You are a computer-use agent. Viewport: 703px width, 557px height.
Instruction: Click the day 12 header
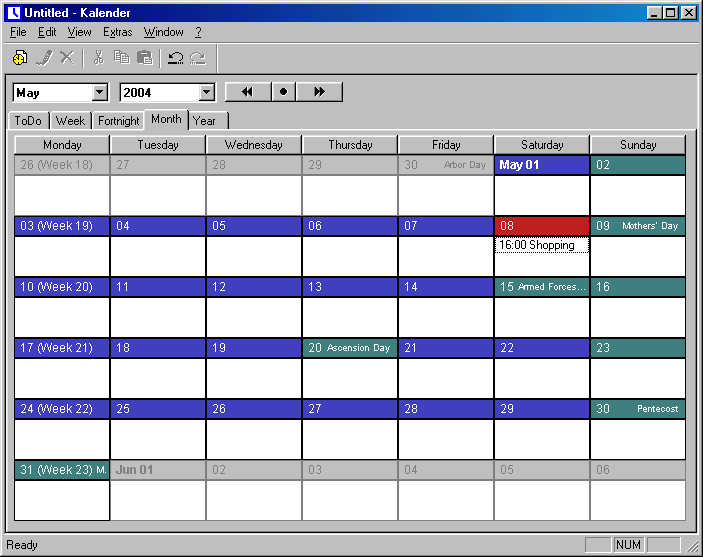coord(254,287)
